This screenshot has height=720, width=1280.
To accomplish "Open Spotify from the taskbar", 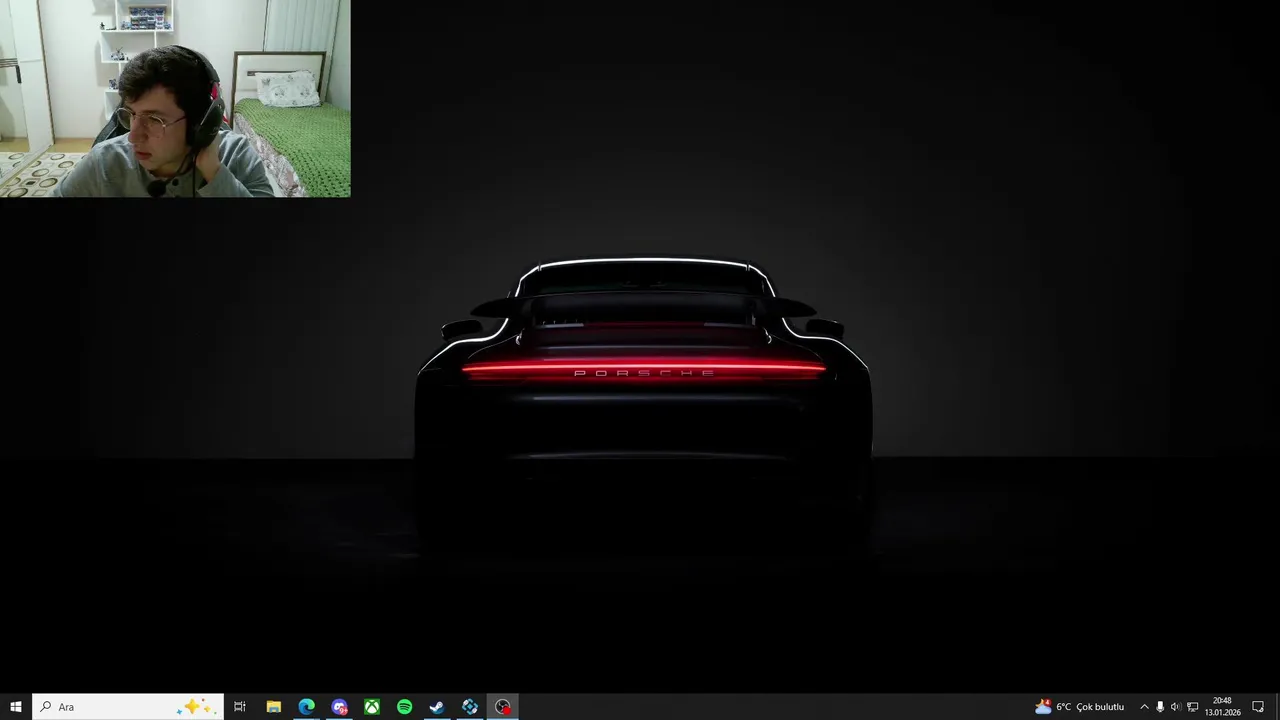I will click(x=404, y=707).
